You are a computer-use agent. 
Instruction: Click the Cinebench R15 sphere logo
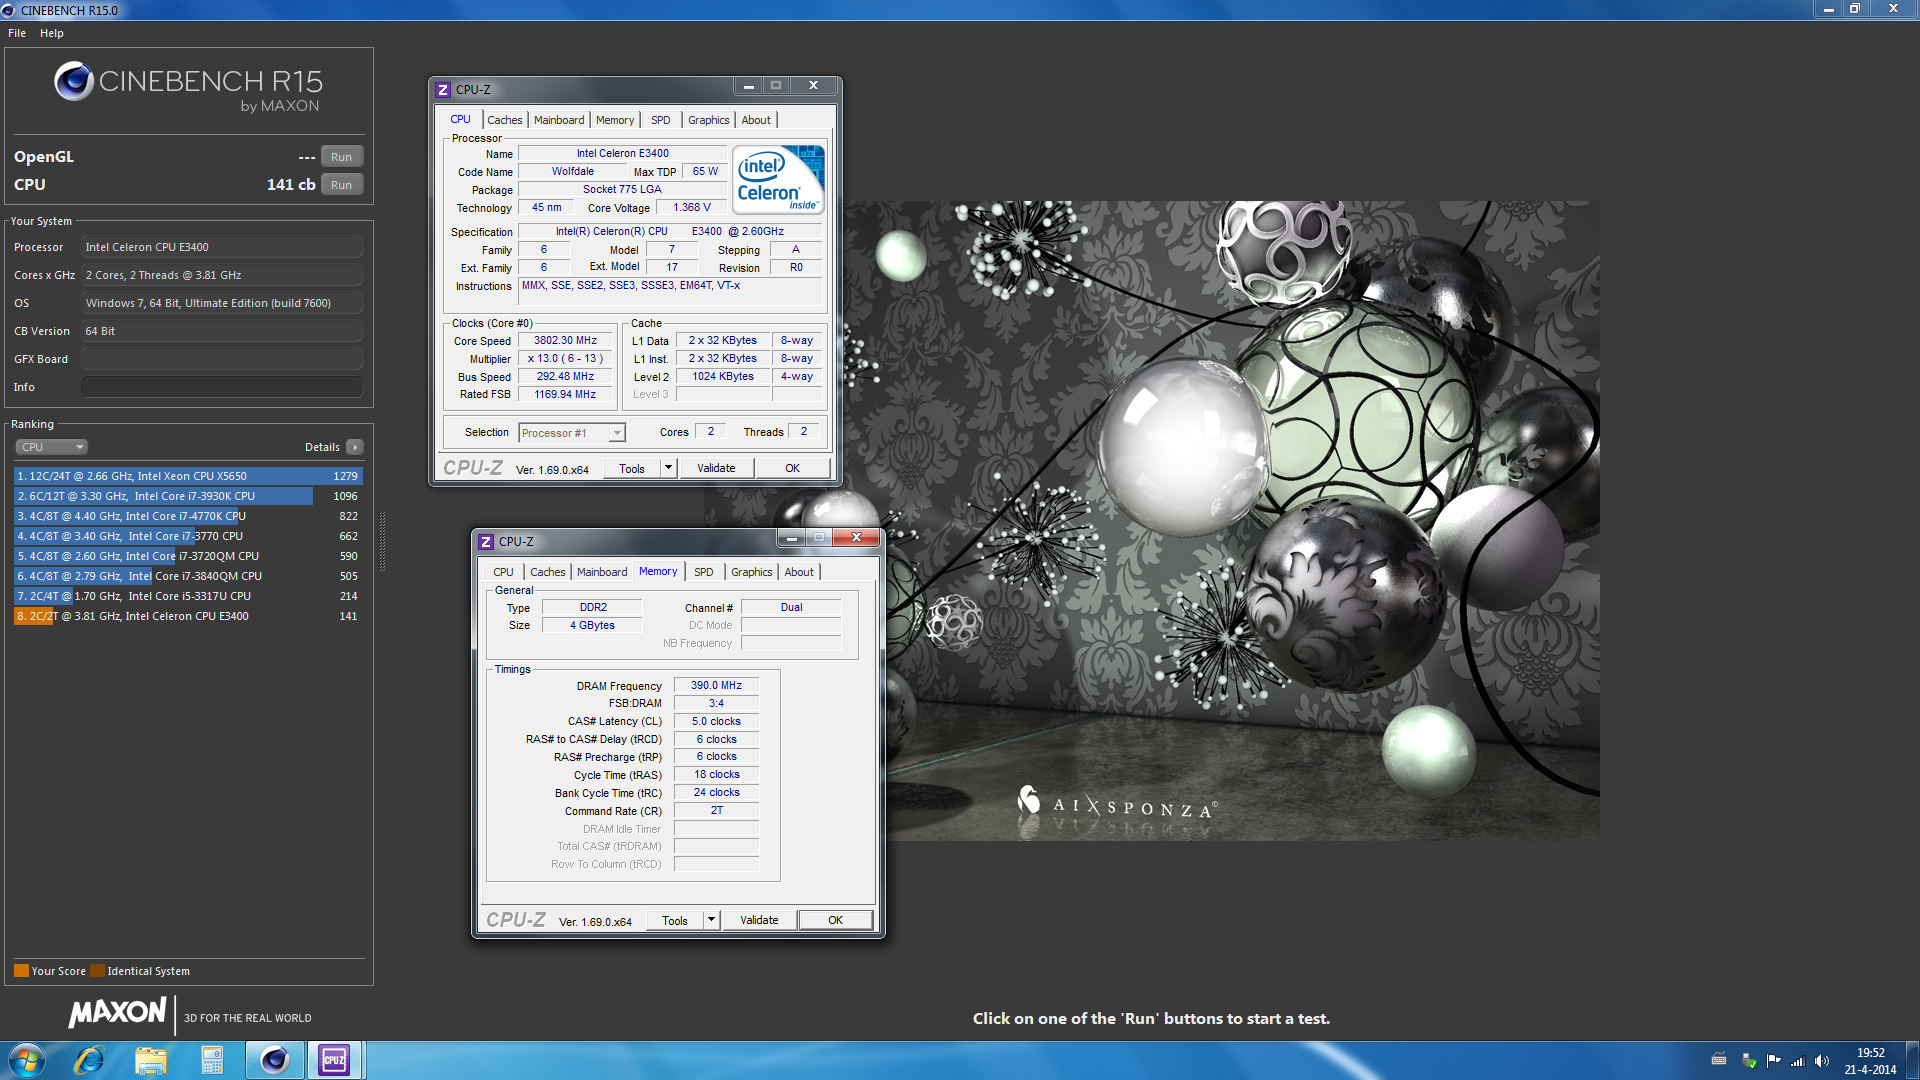tap(74, 81)
